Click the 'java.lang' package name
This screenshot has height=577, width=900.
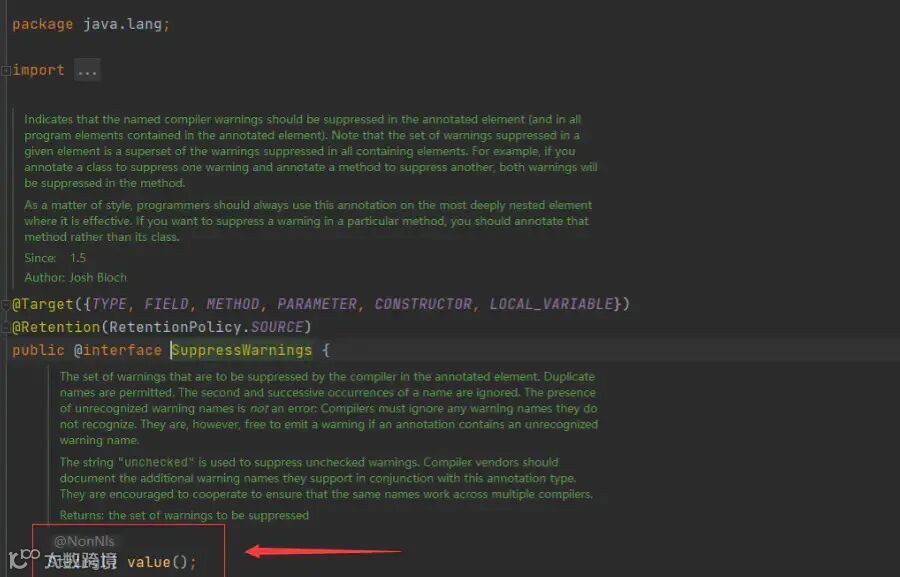pyautogui.click(x=122, y=24)
